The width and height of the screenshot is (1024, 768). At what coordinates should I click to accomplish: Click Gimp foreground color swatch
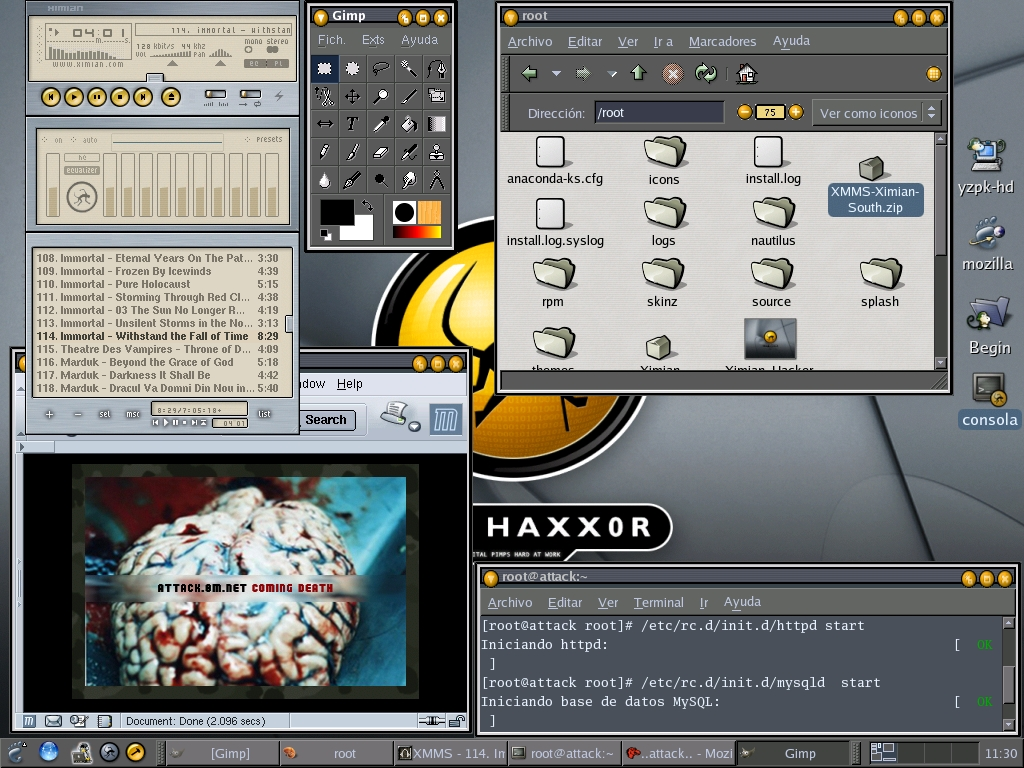coord(336,213)
